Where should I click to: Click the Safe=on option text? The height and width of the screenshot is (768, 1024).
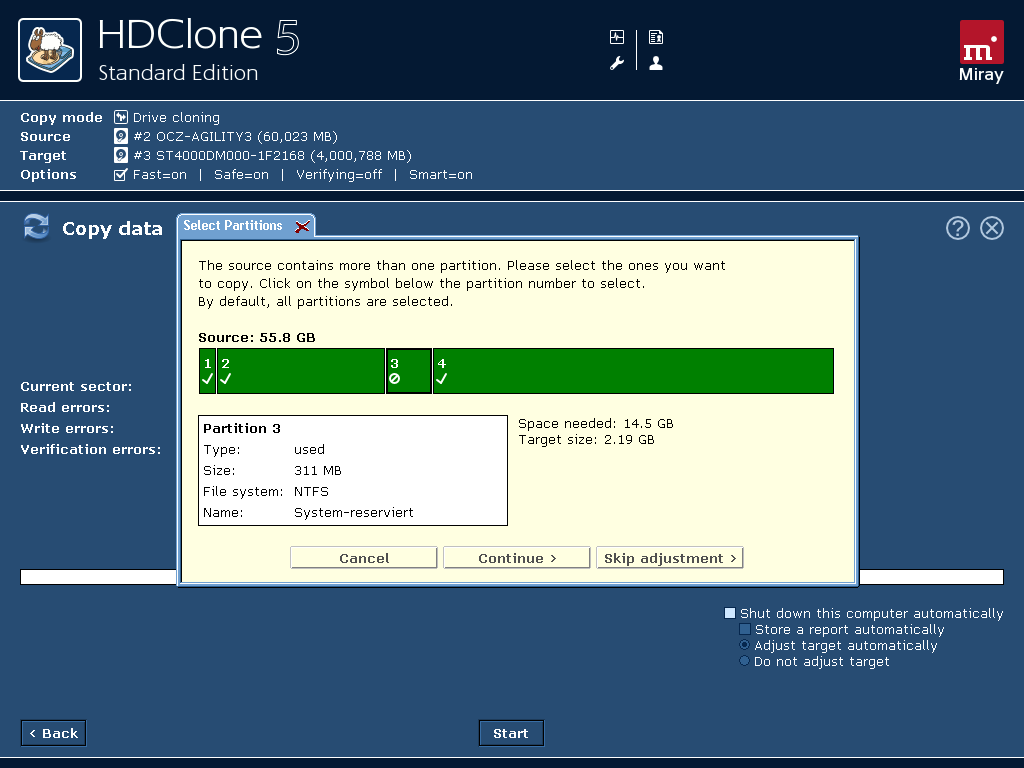(x=242, y=174)
